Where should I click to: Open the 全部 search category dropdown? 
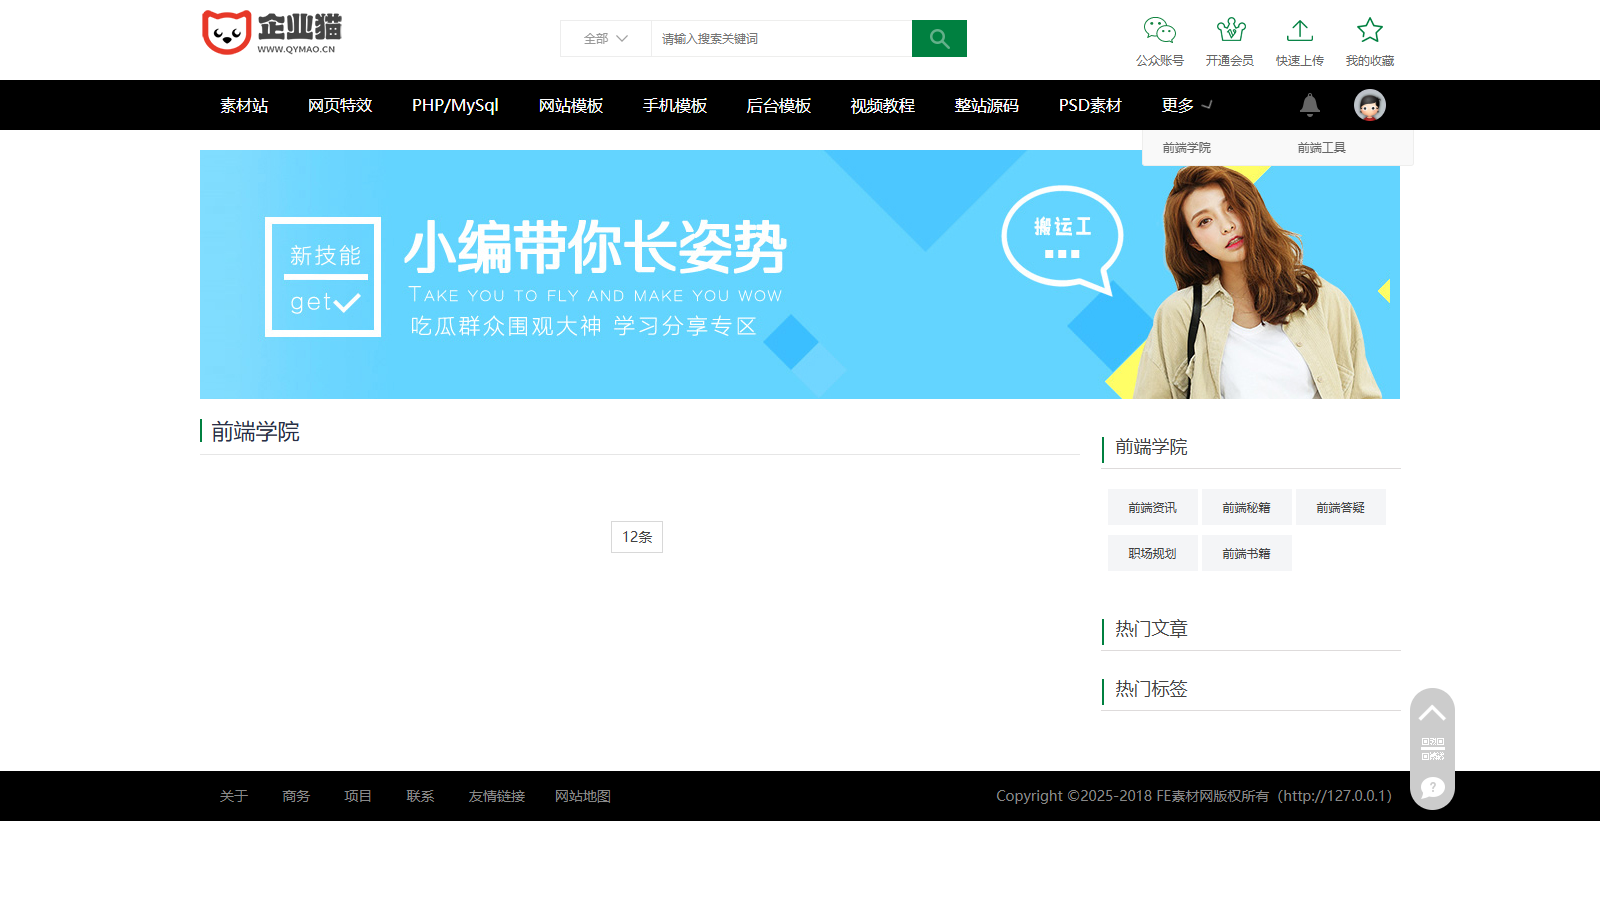604,38
